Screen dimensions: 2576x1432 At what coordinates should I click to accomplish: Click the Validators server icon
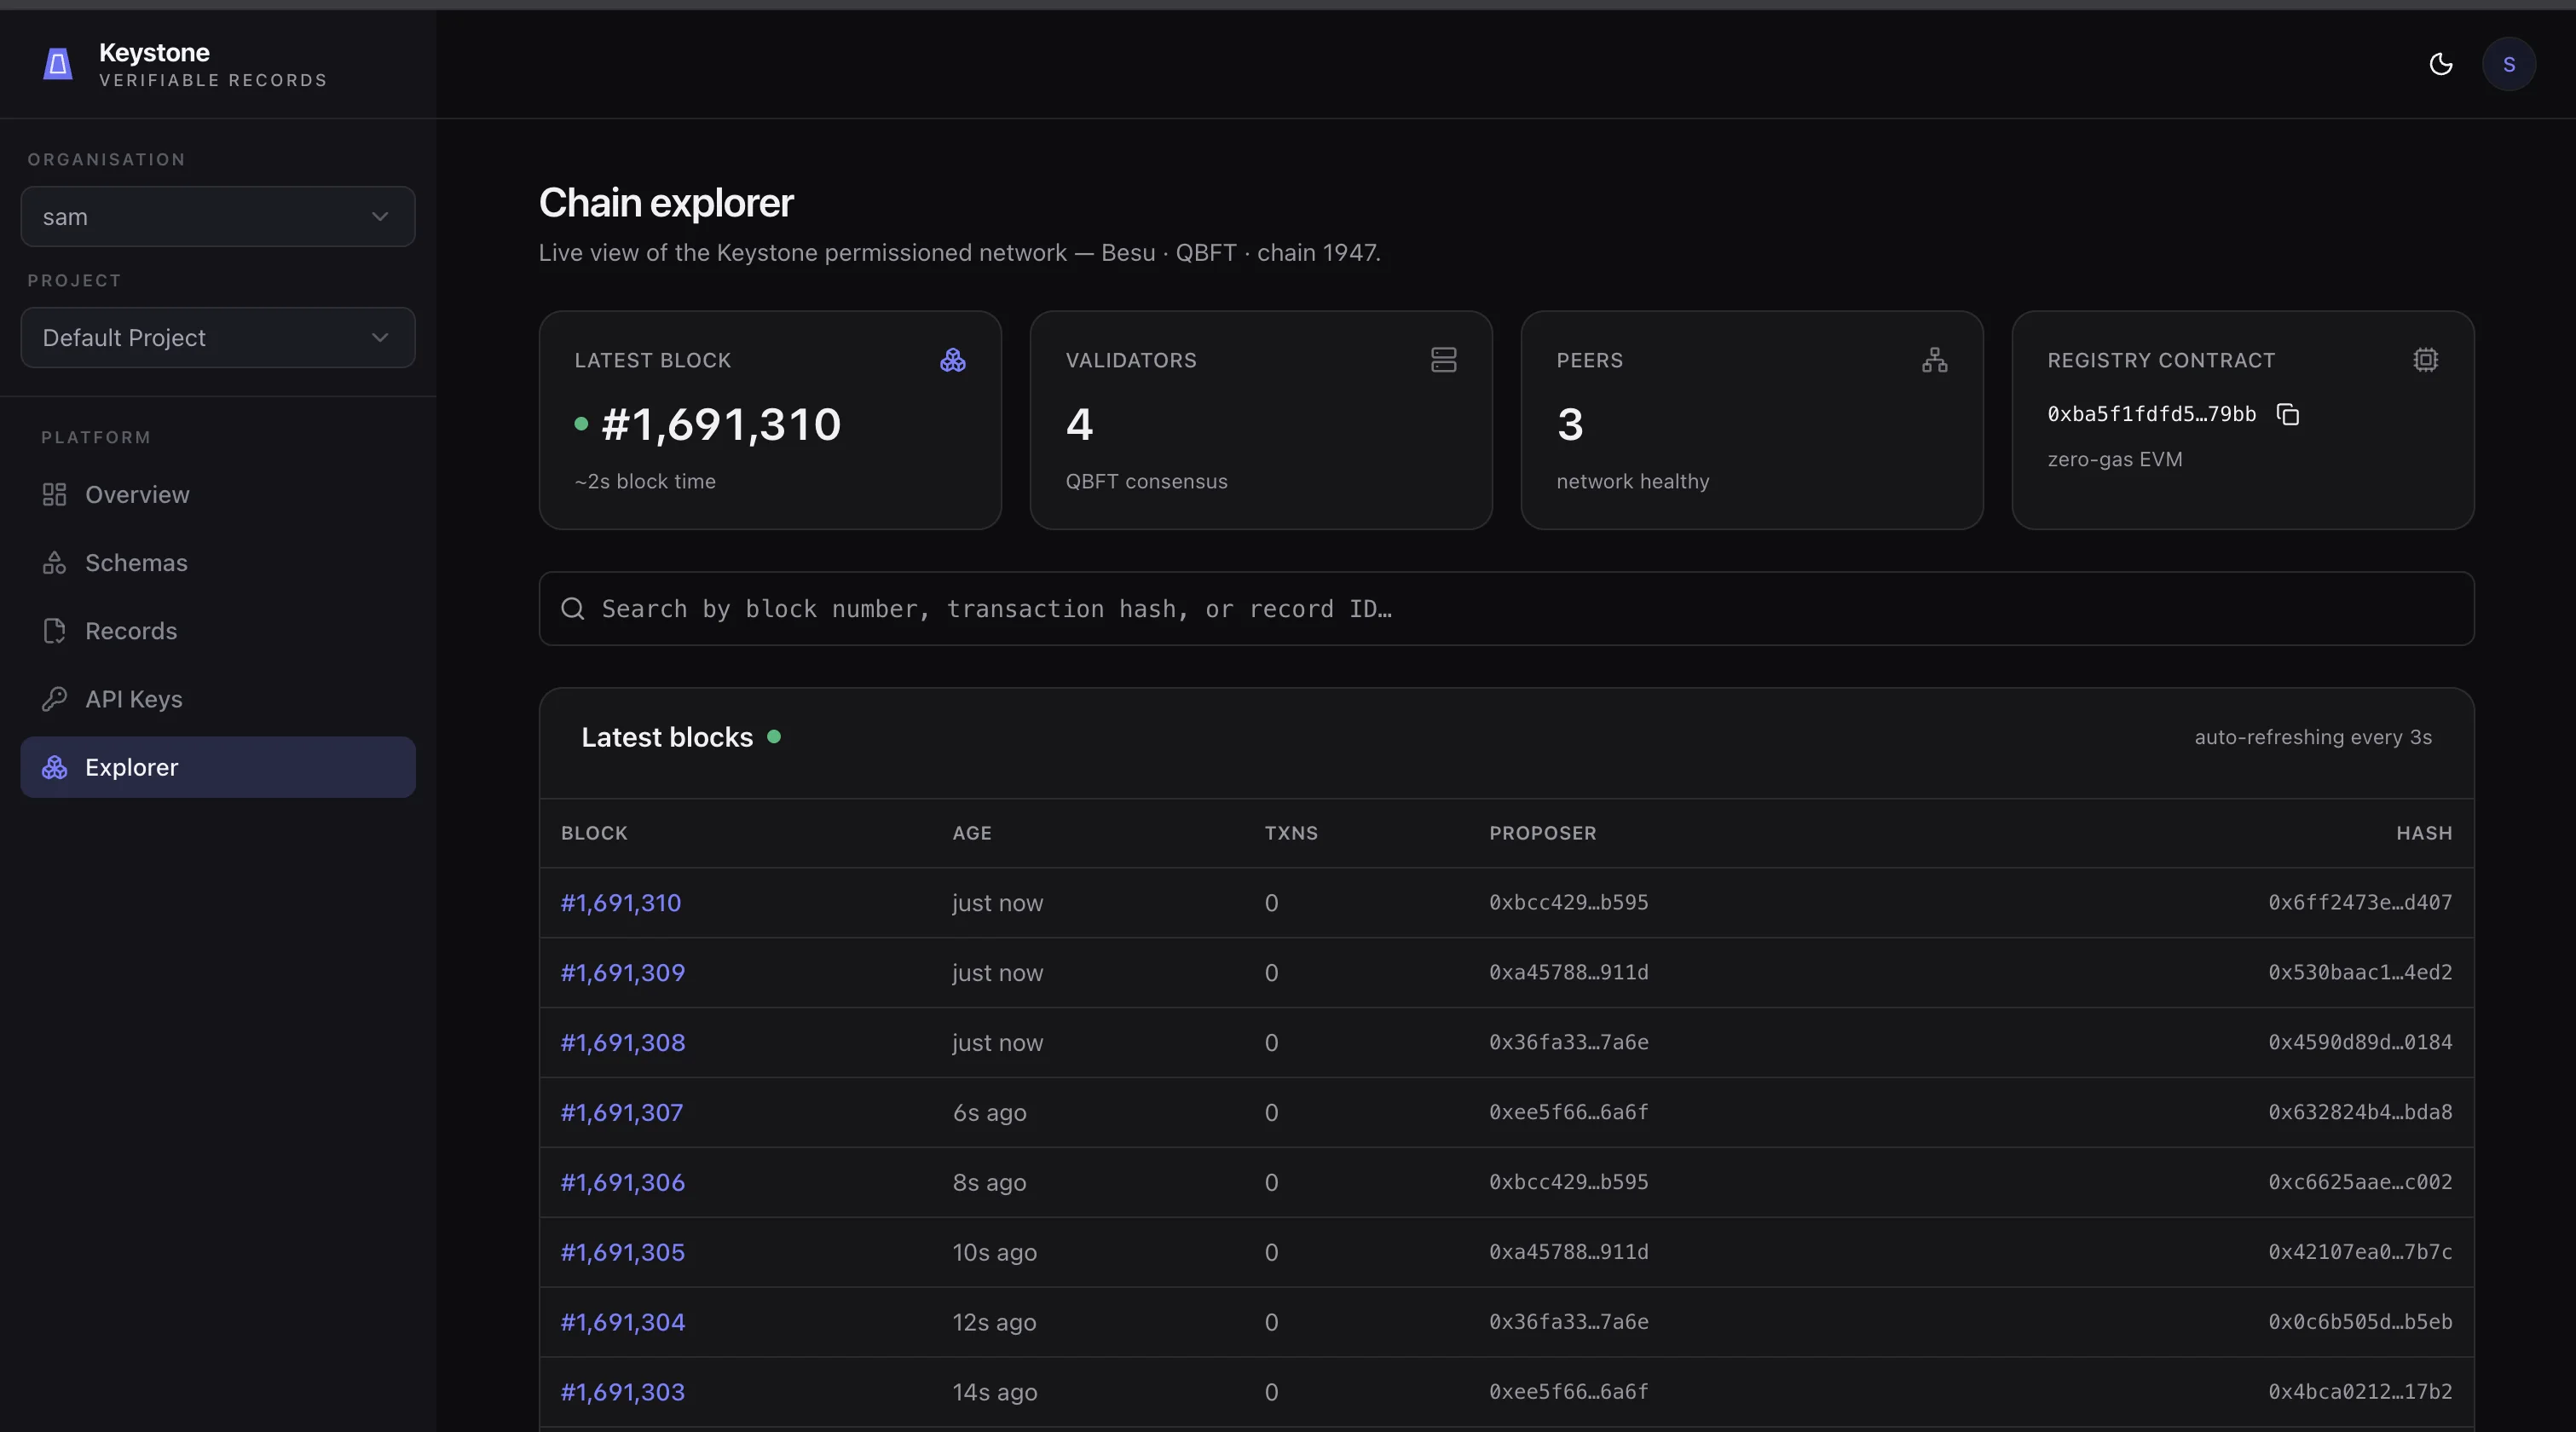click(x=1443, y=360)
